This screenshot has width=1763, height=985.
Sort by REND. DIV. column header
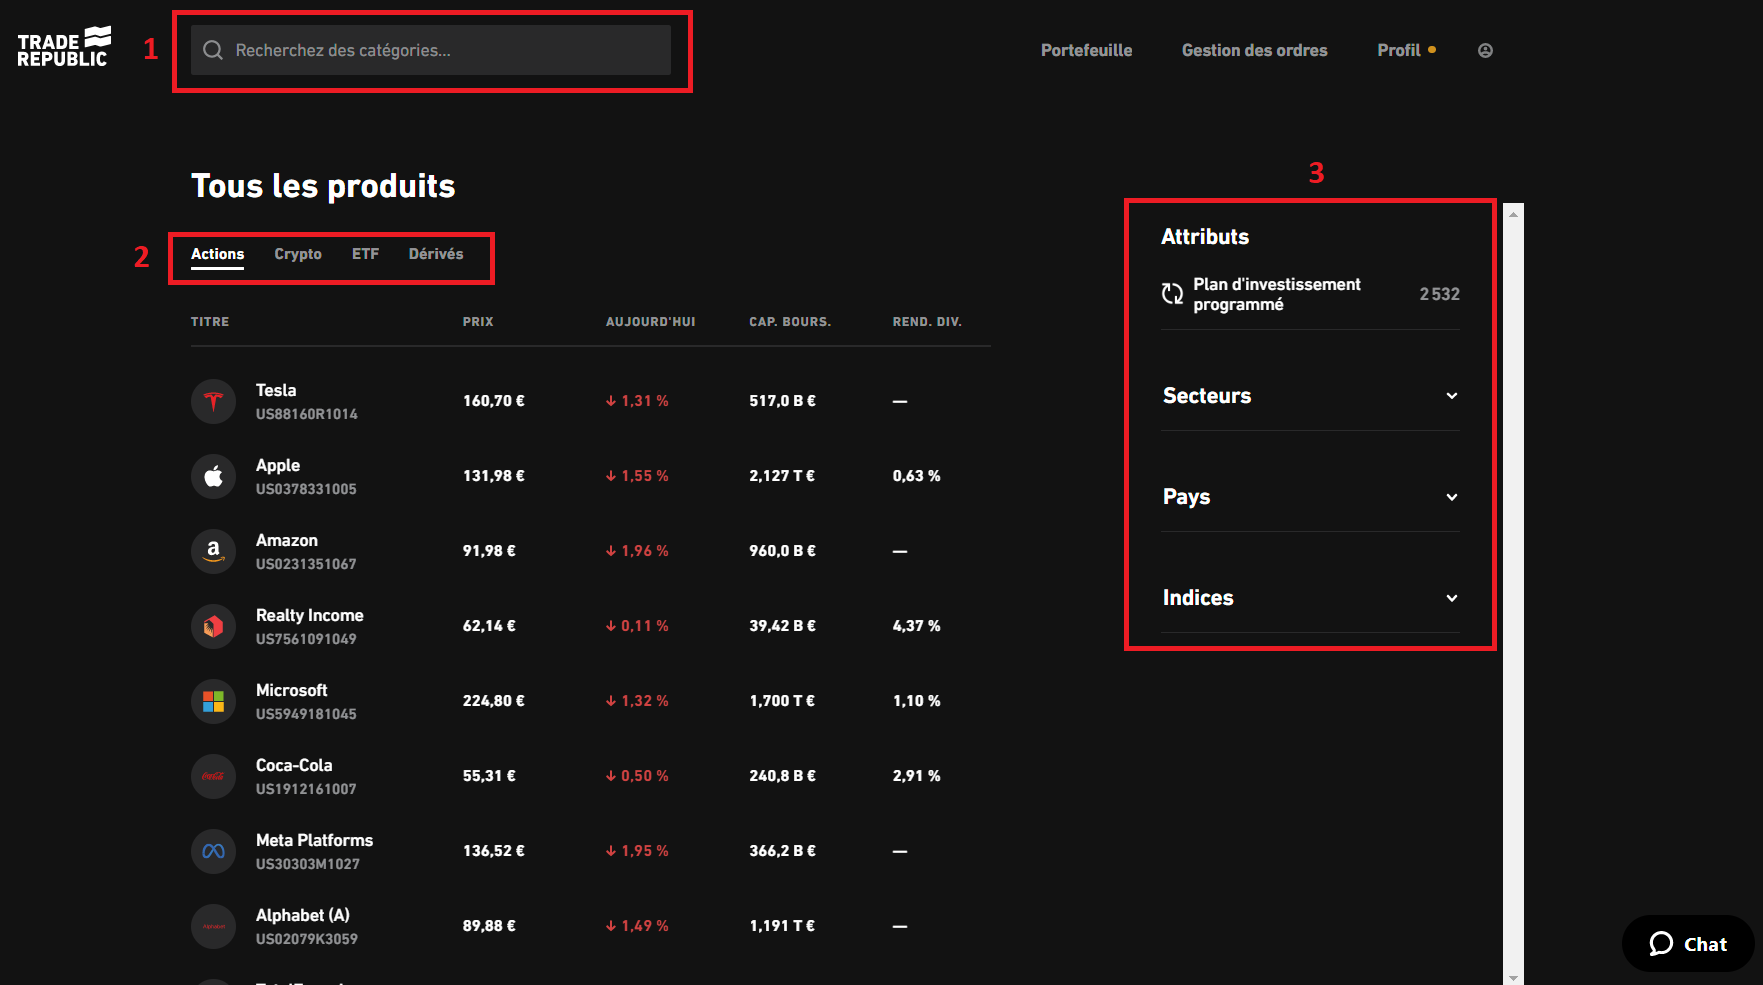pos(927,322)
